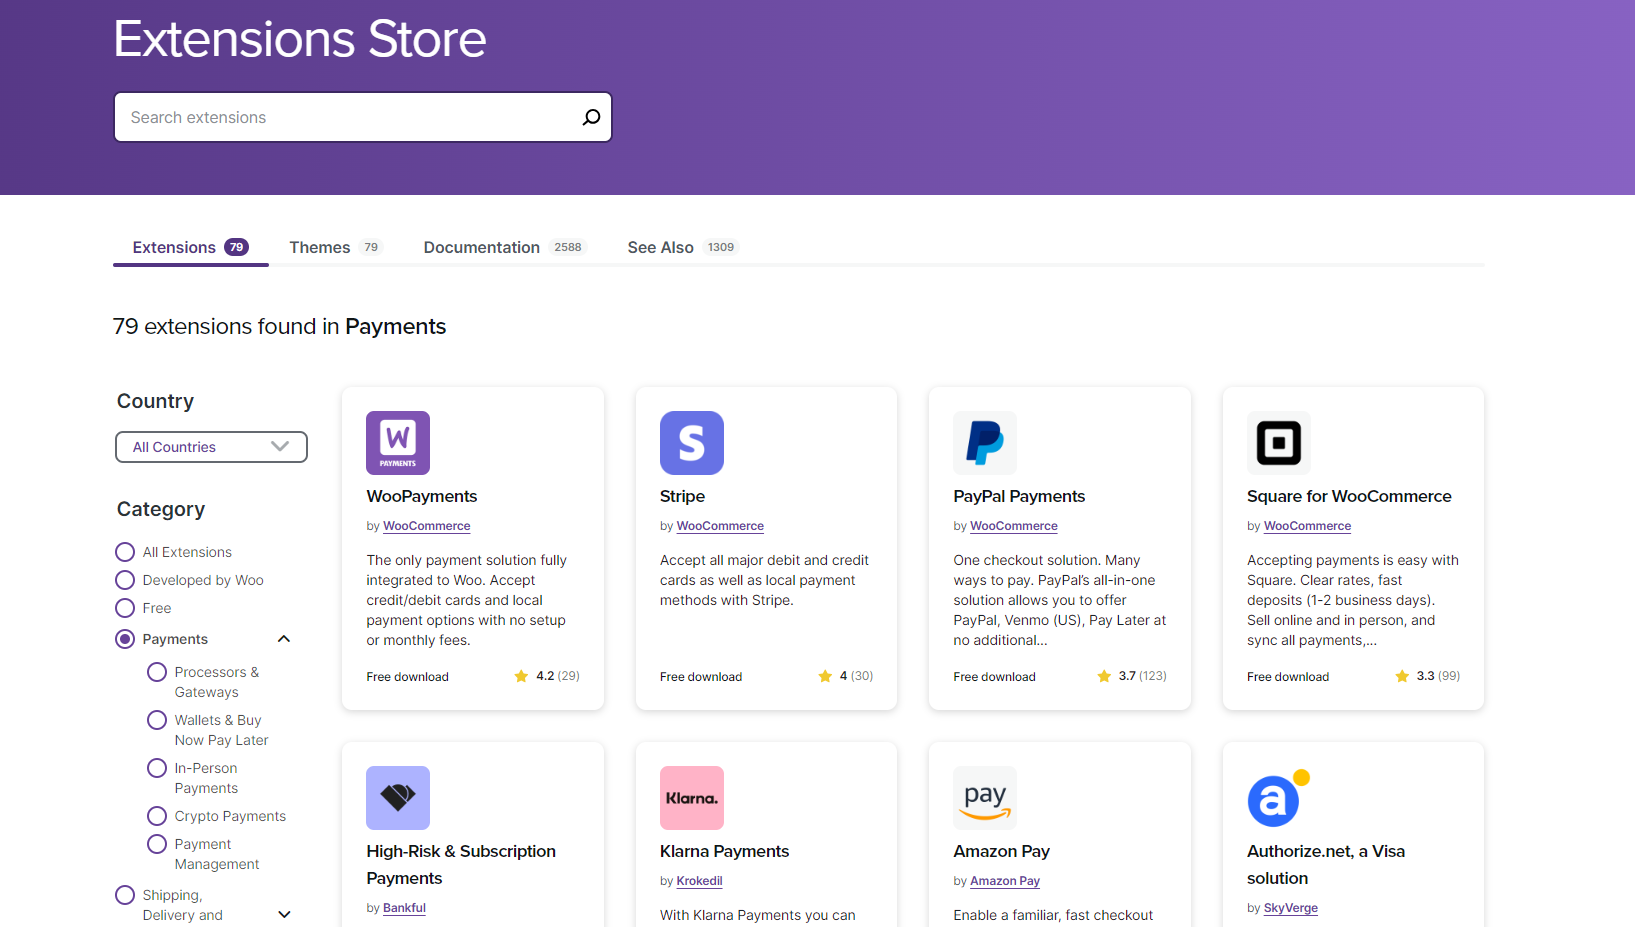The image size is (1635, 927).
Task: Open the Amazon Pay logo icon
Action: [985, 798]
